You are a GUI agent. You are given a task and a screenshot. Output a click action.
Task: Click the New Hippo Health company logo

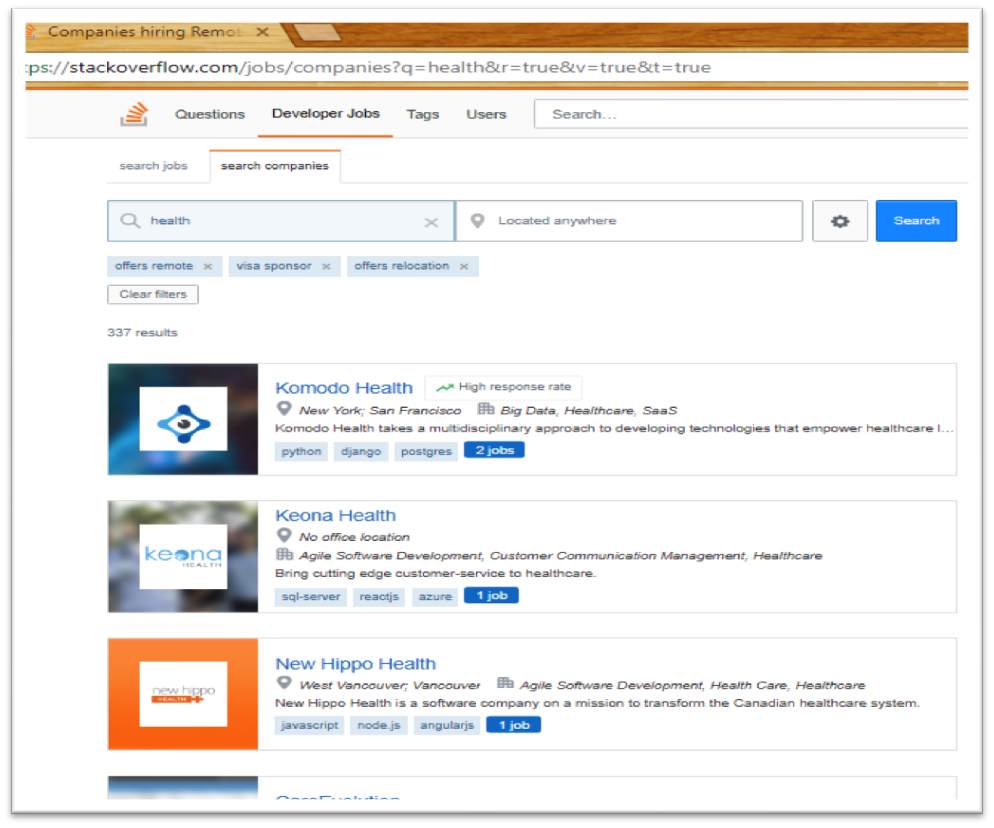tap(183, 694)
